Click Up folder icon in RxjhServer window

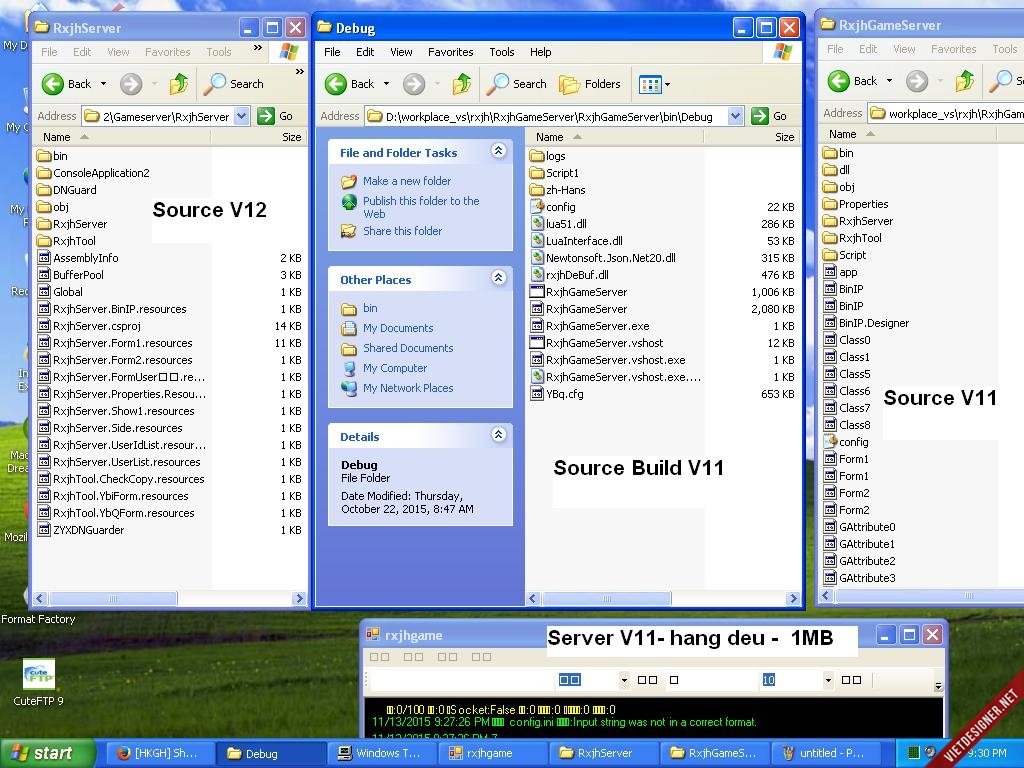pos(178,84)
